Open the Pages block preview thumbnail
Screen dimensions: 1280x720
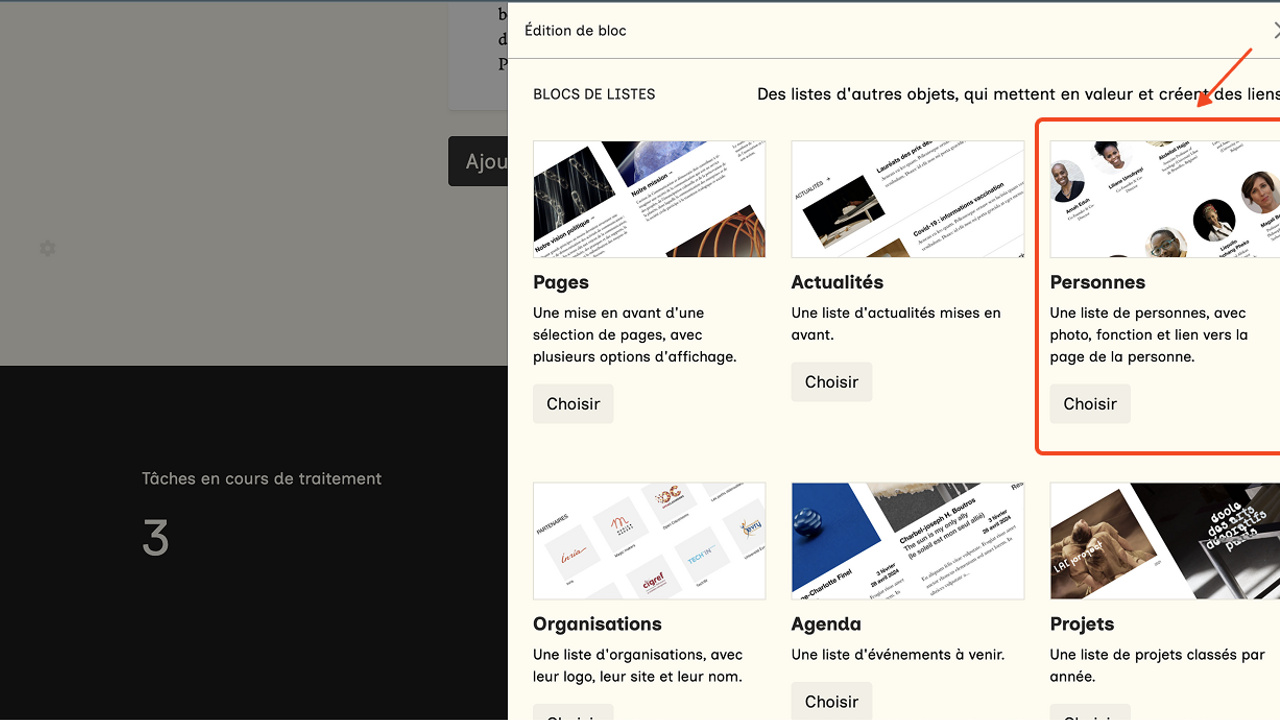(649, 199)
